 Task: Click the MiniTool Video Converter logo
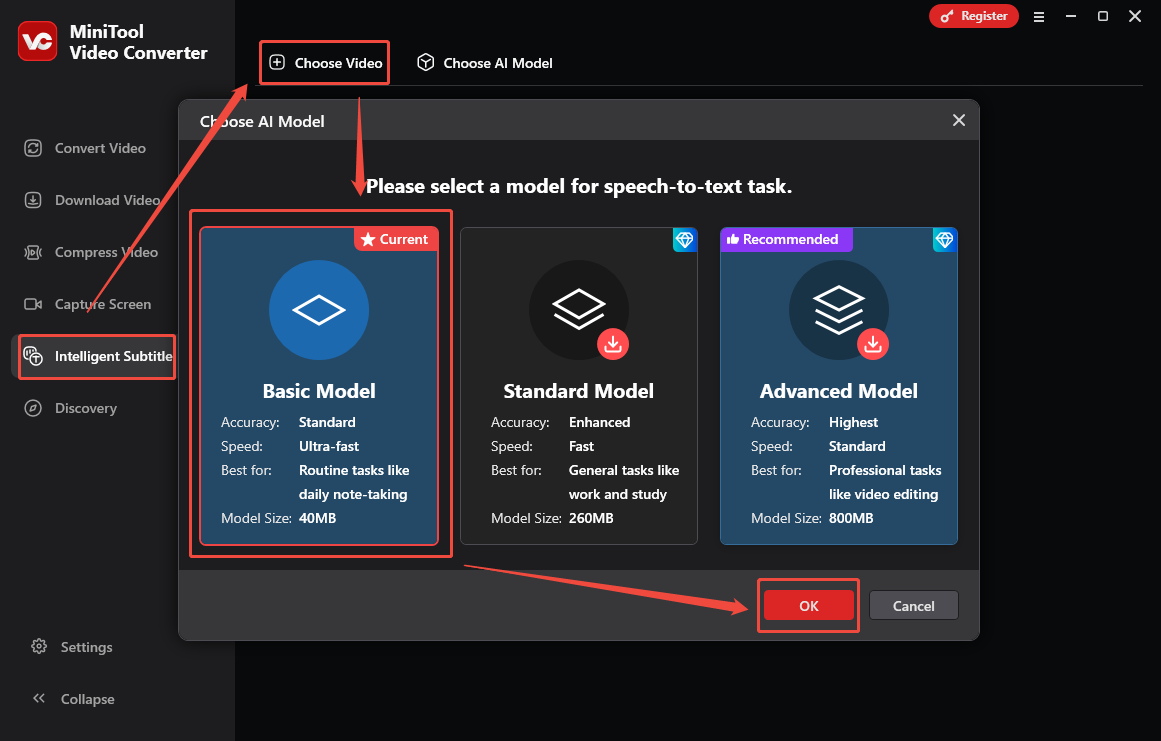point(37,41)
